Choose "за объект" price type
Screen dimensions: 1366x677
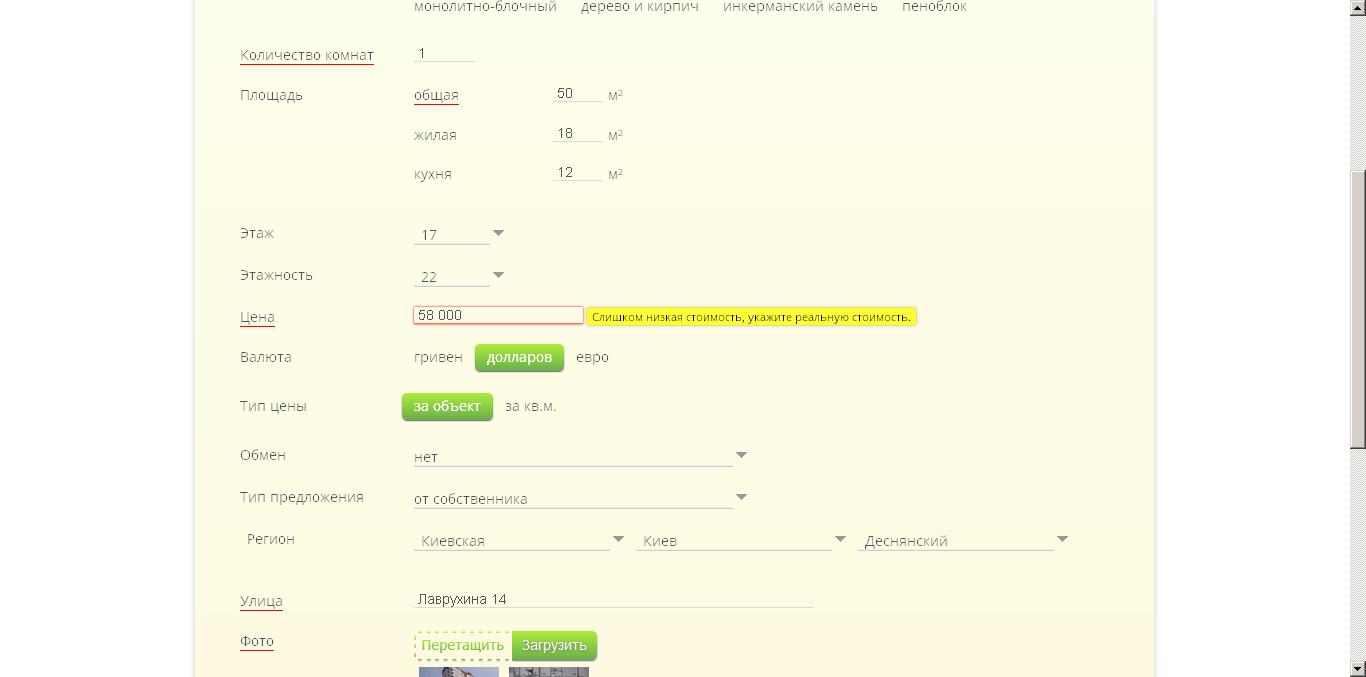click(x=447, y=407)
